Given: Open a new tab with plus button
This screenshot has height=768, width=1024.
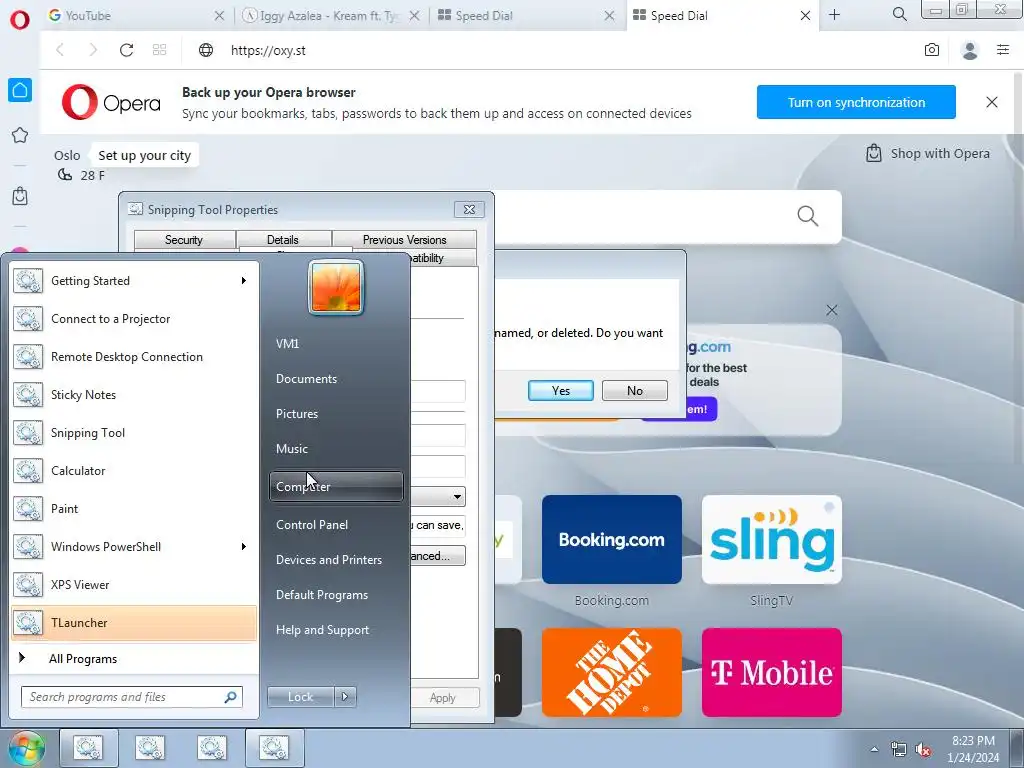Looking at the screenshot, I should coord(835,15).
